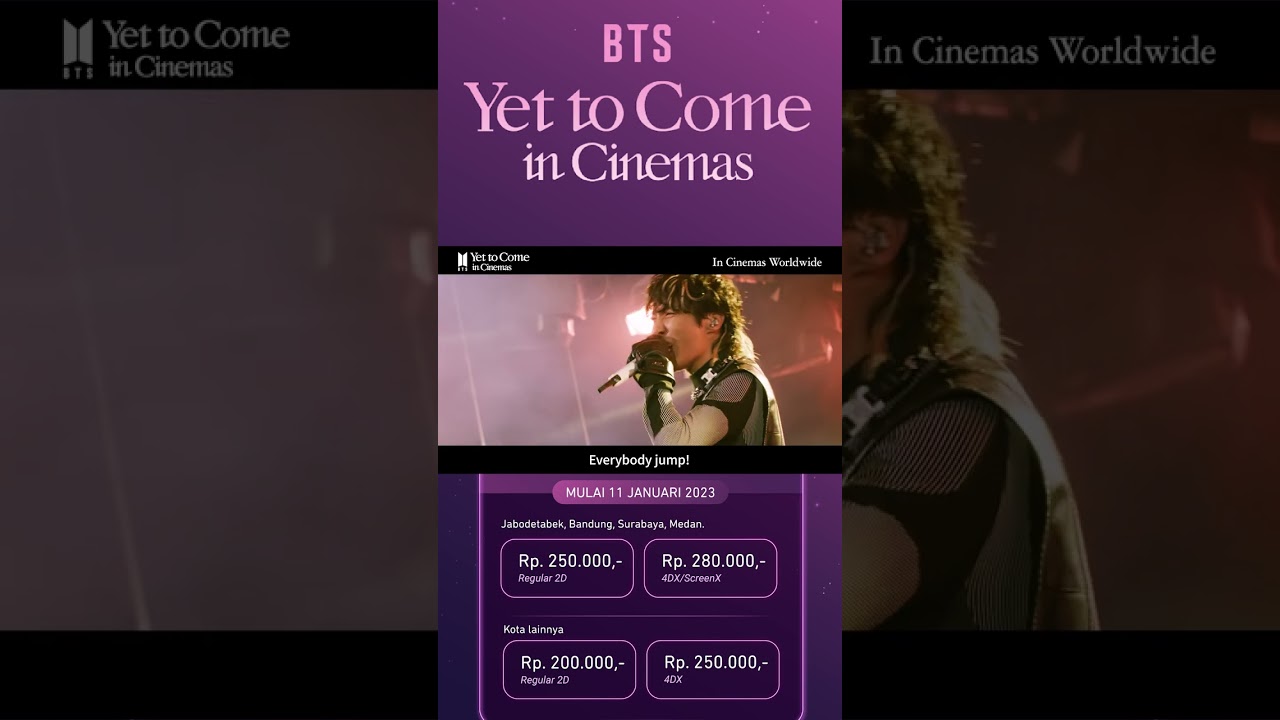Select the Rp. 250.000 Regular 2D price box
This screenshot has height=720, width=1280.
(x=567, y=568)
